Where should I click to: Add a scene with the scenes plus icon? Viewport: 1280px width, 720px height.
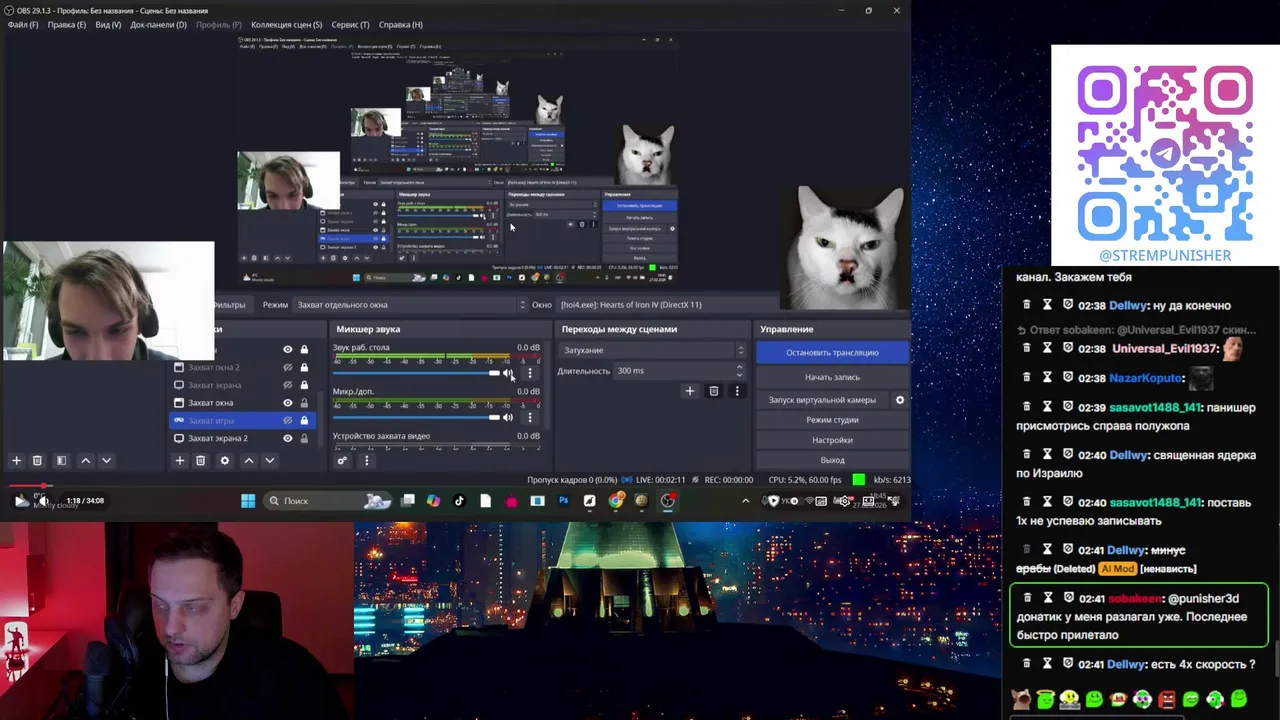click(16, 460)
